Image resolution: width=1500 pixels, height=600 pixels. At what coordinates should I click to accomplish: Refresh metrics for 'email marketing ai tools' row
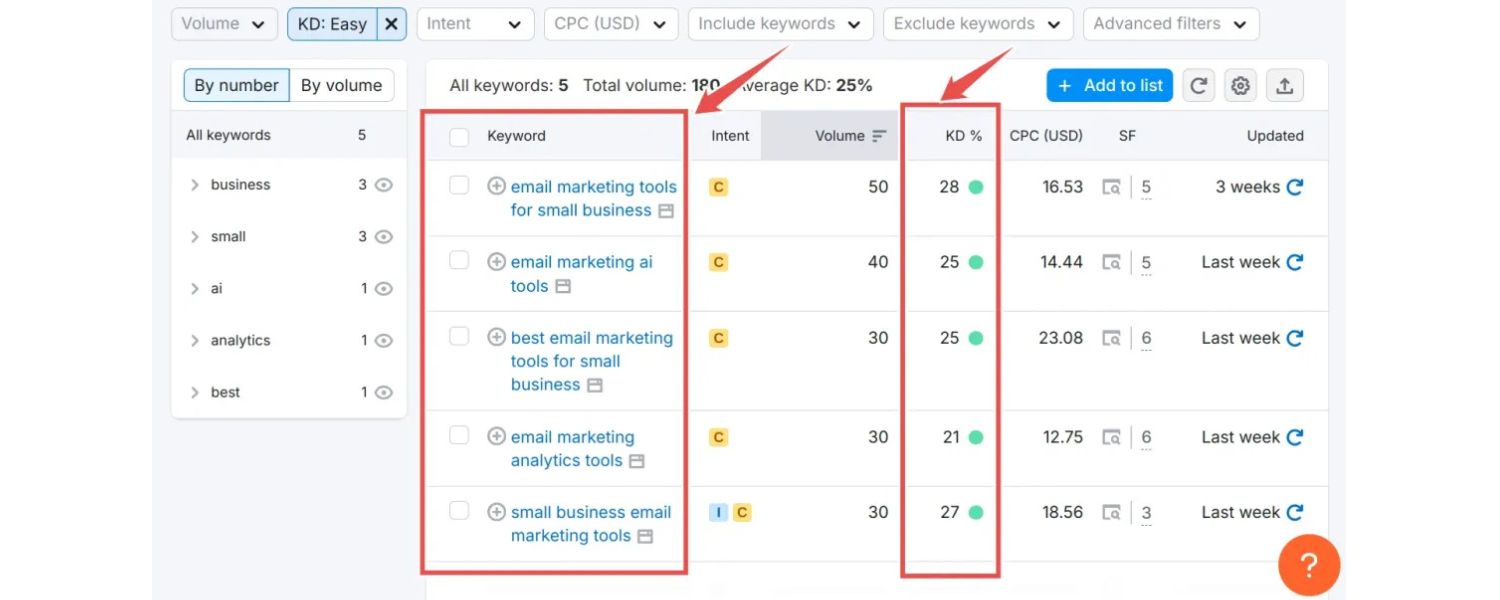[1295, 262]
